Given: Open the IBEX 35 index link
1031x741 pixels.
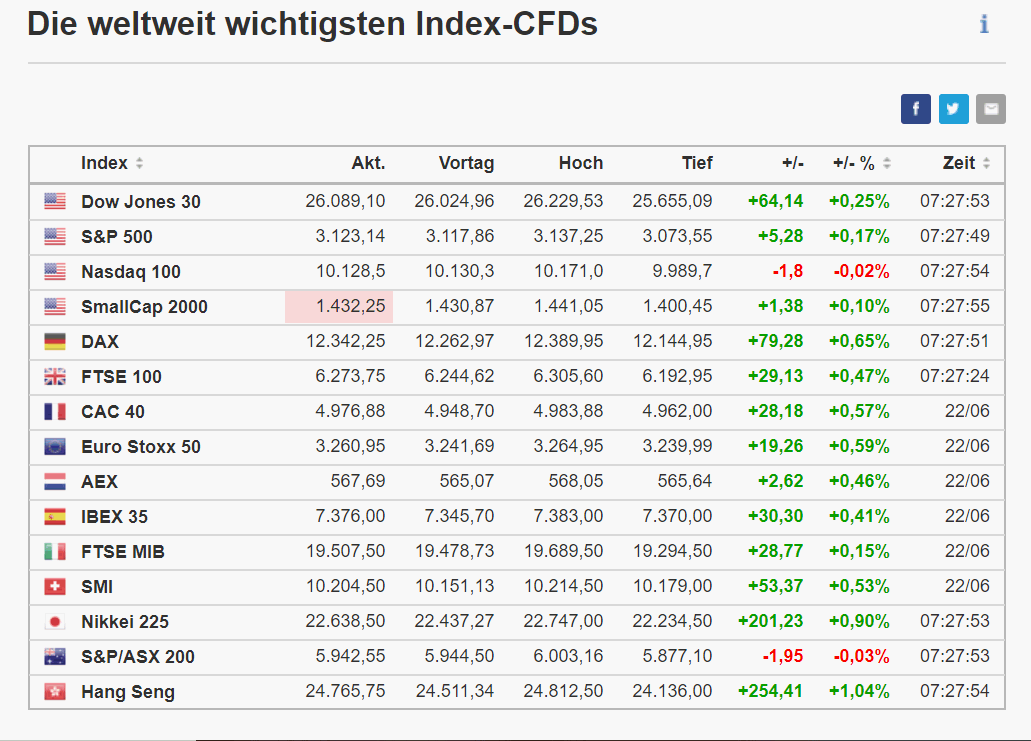Looking at the screenshot, I should click(115, 517).
